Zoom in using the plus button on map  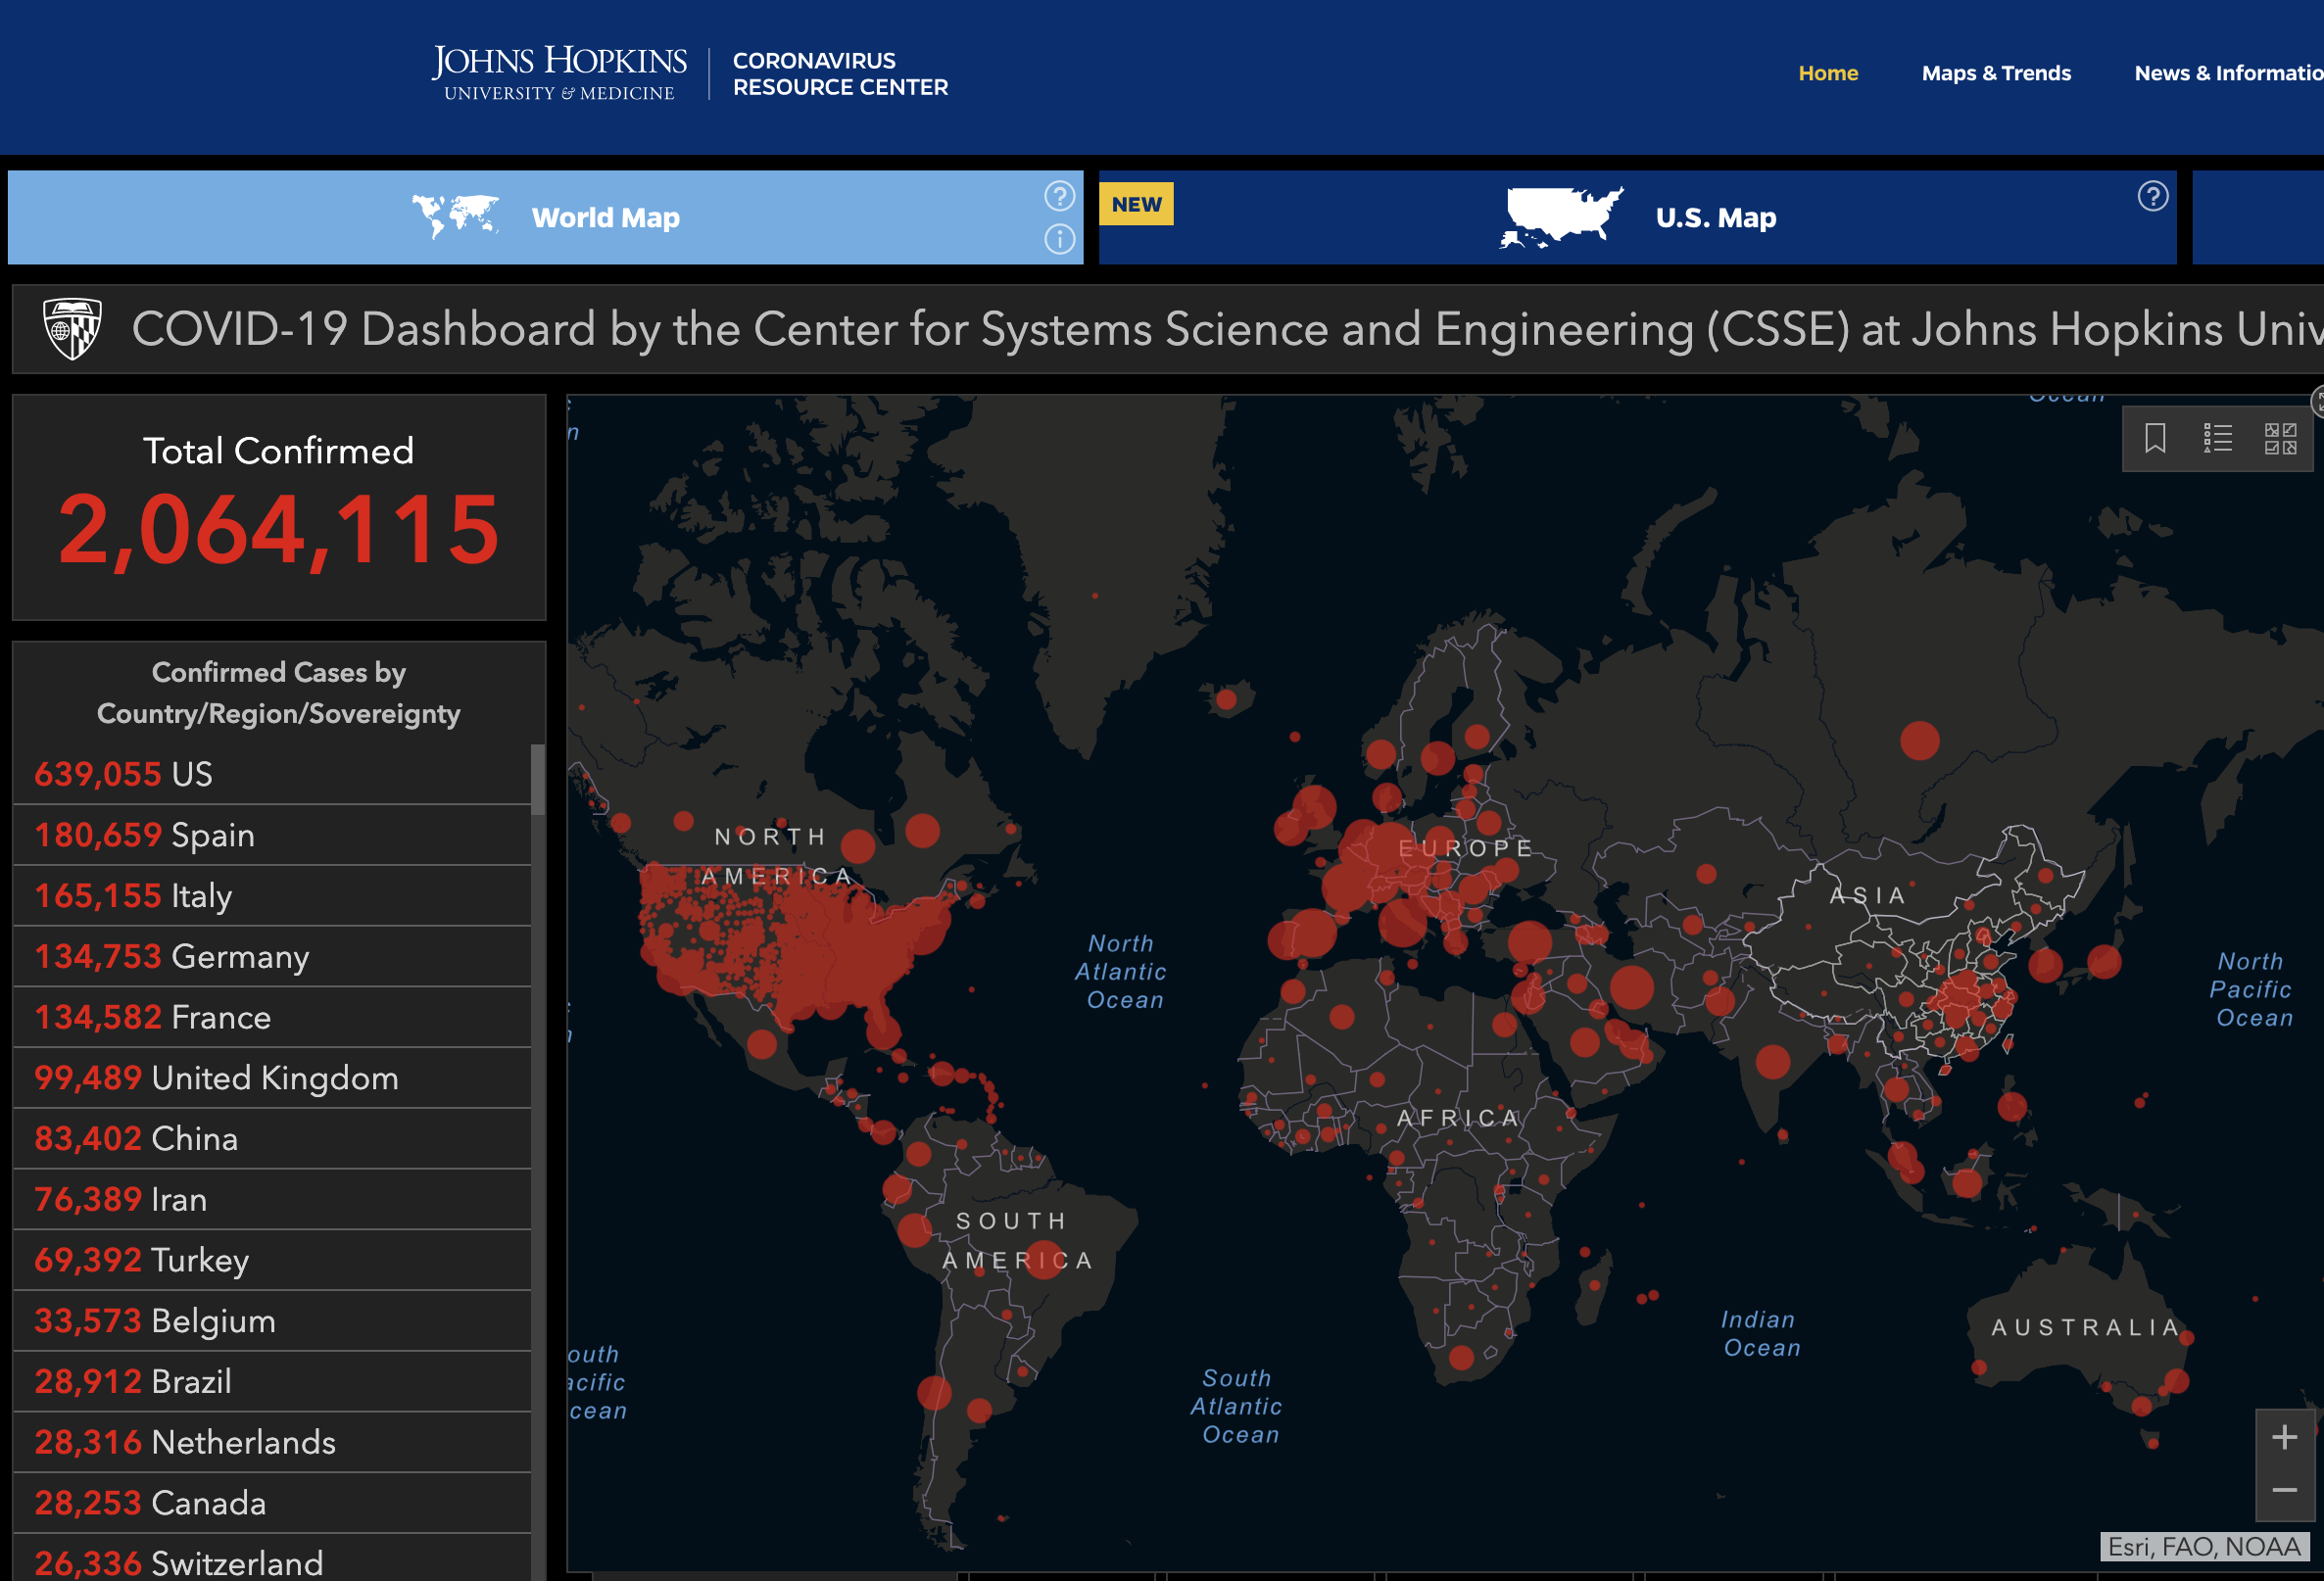click(2280, 1434)
